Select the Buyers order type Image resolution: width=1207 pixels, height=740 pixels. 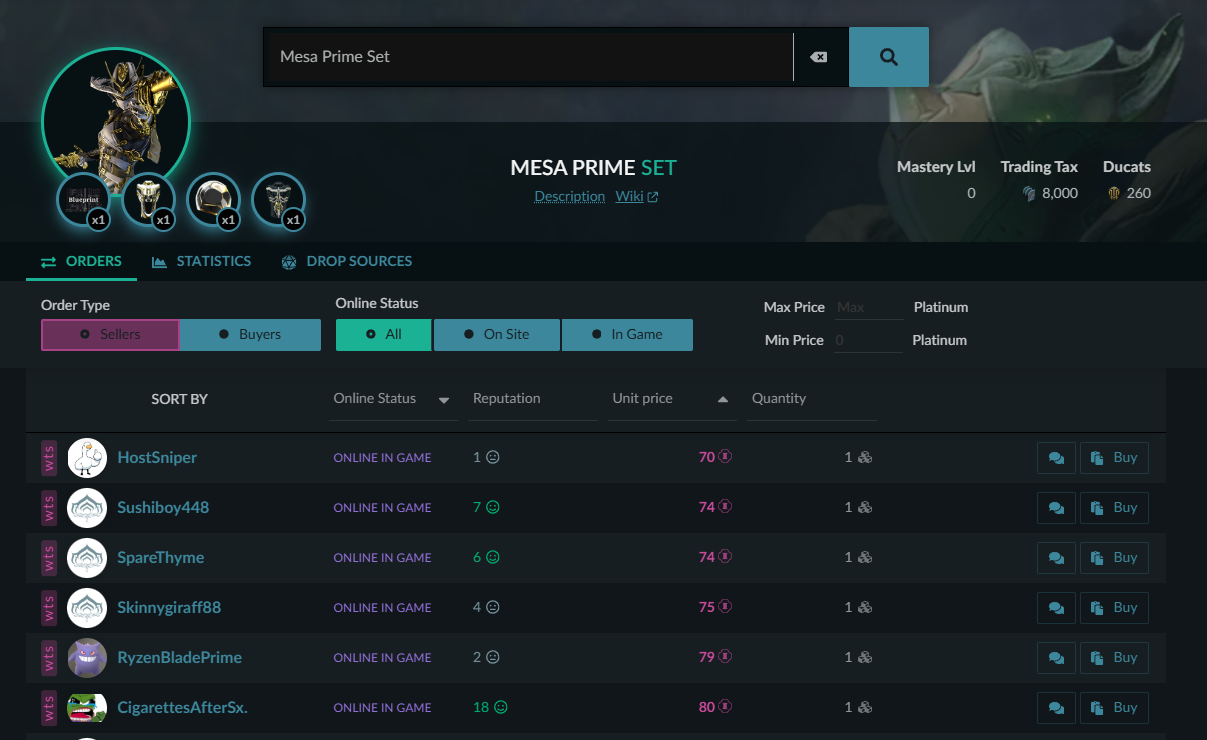(250, 335)
